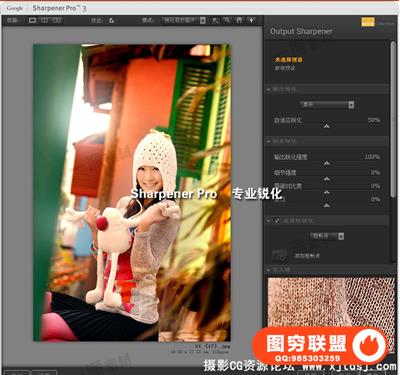The image size is (400, 375).
Task: Click the 50% adaptive sharpening slider handle
Action: coord(327,126)
